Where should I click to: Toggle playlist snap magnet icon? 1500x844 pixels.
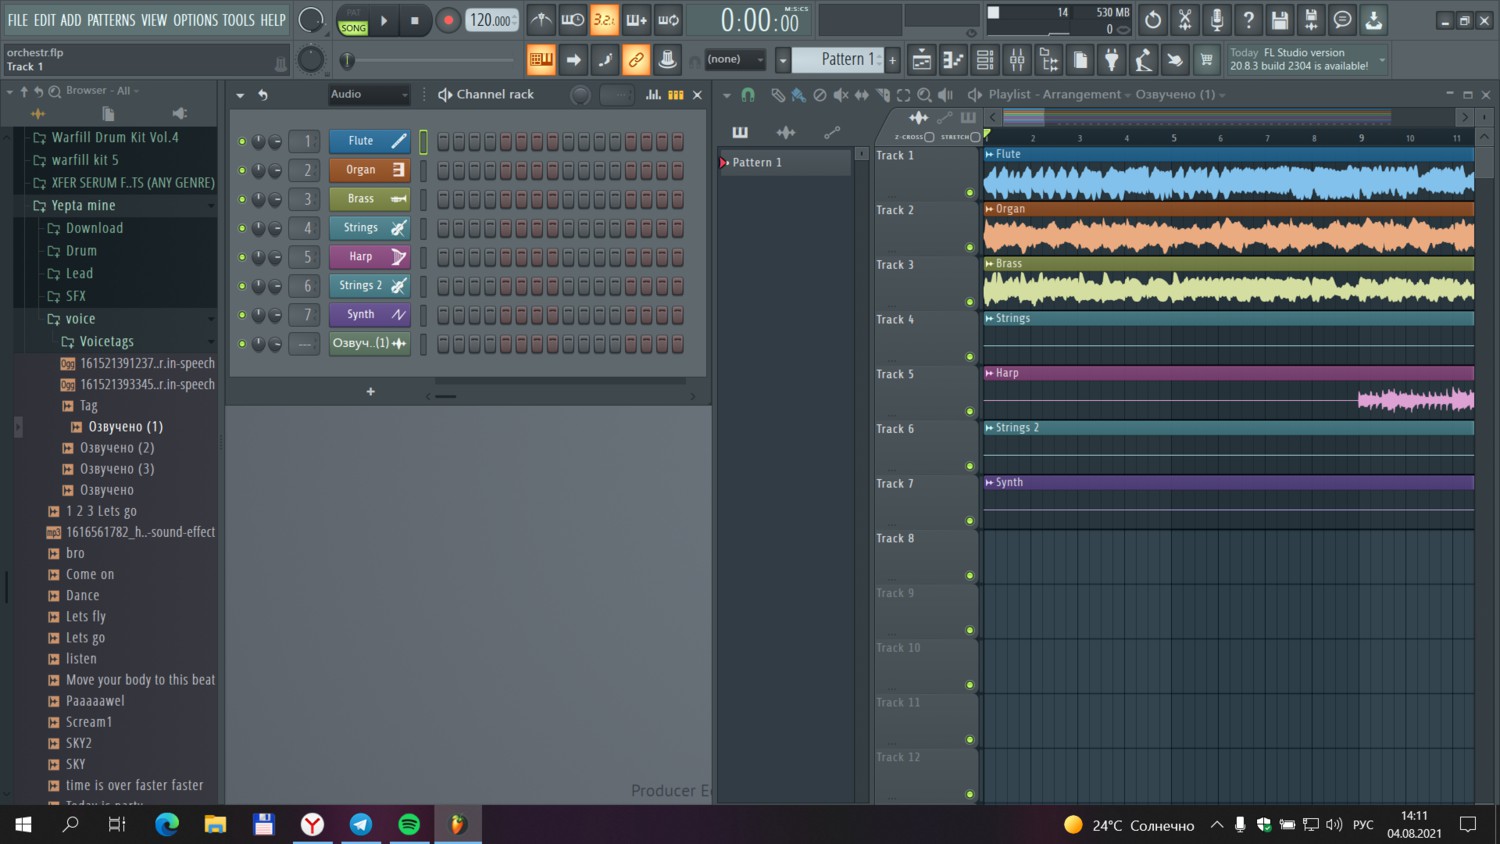(747, 95)
